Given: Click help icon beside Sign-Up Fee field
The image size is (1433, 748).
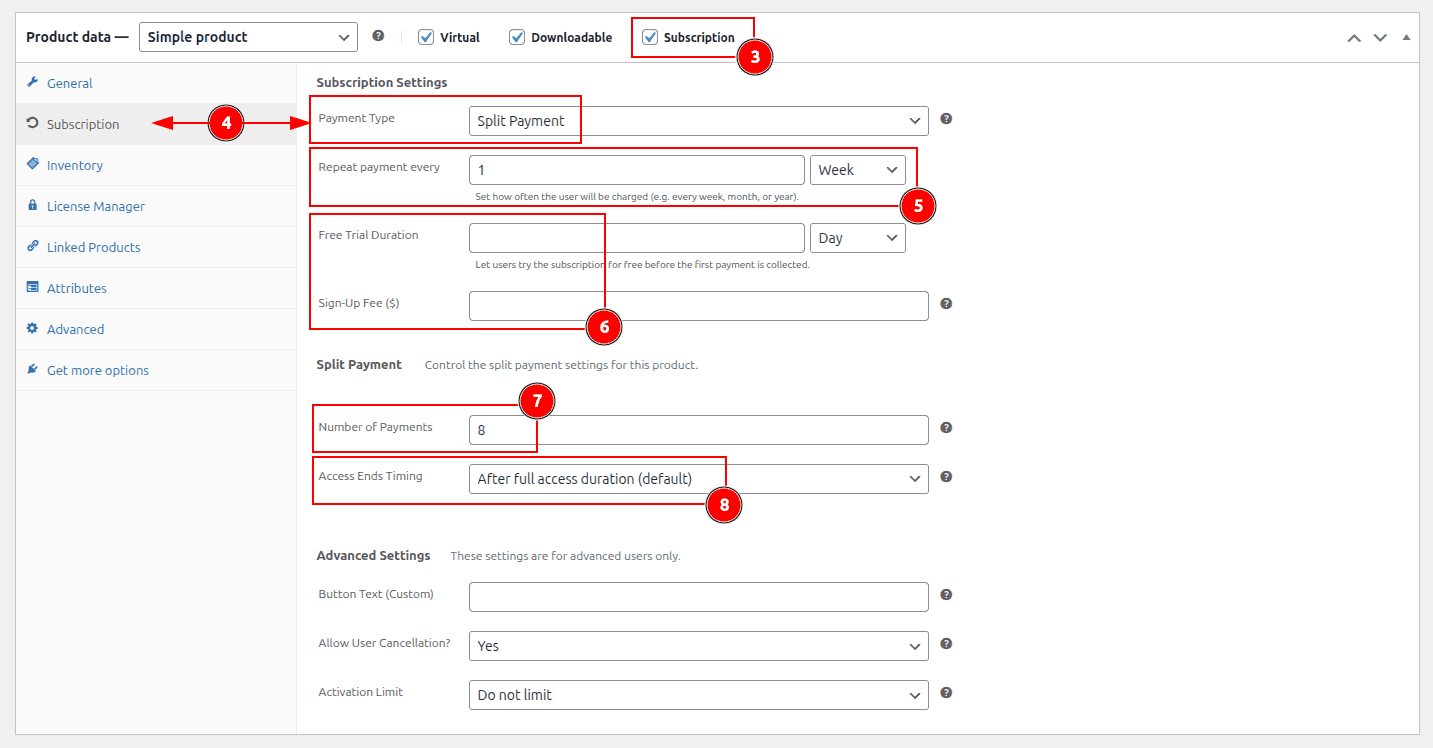Looking at the screenshot, I should pos(946,304).
